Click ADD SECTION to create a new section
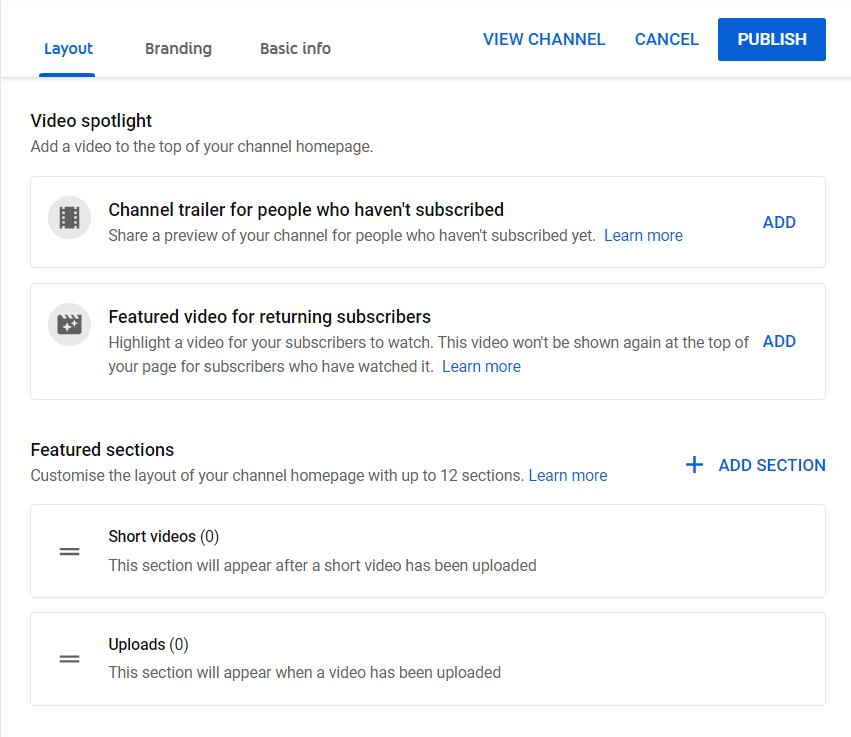The image size is (851, 737). click(771, 465)
